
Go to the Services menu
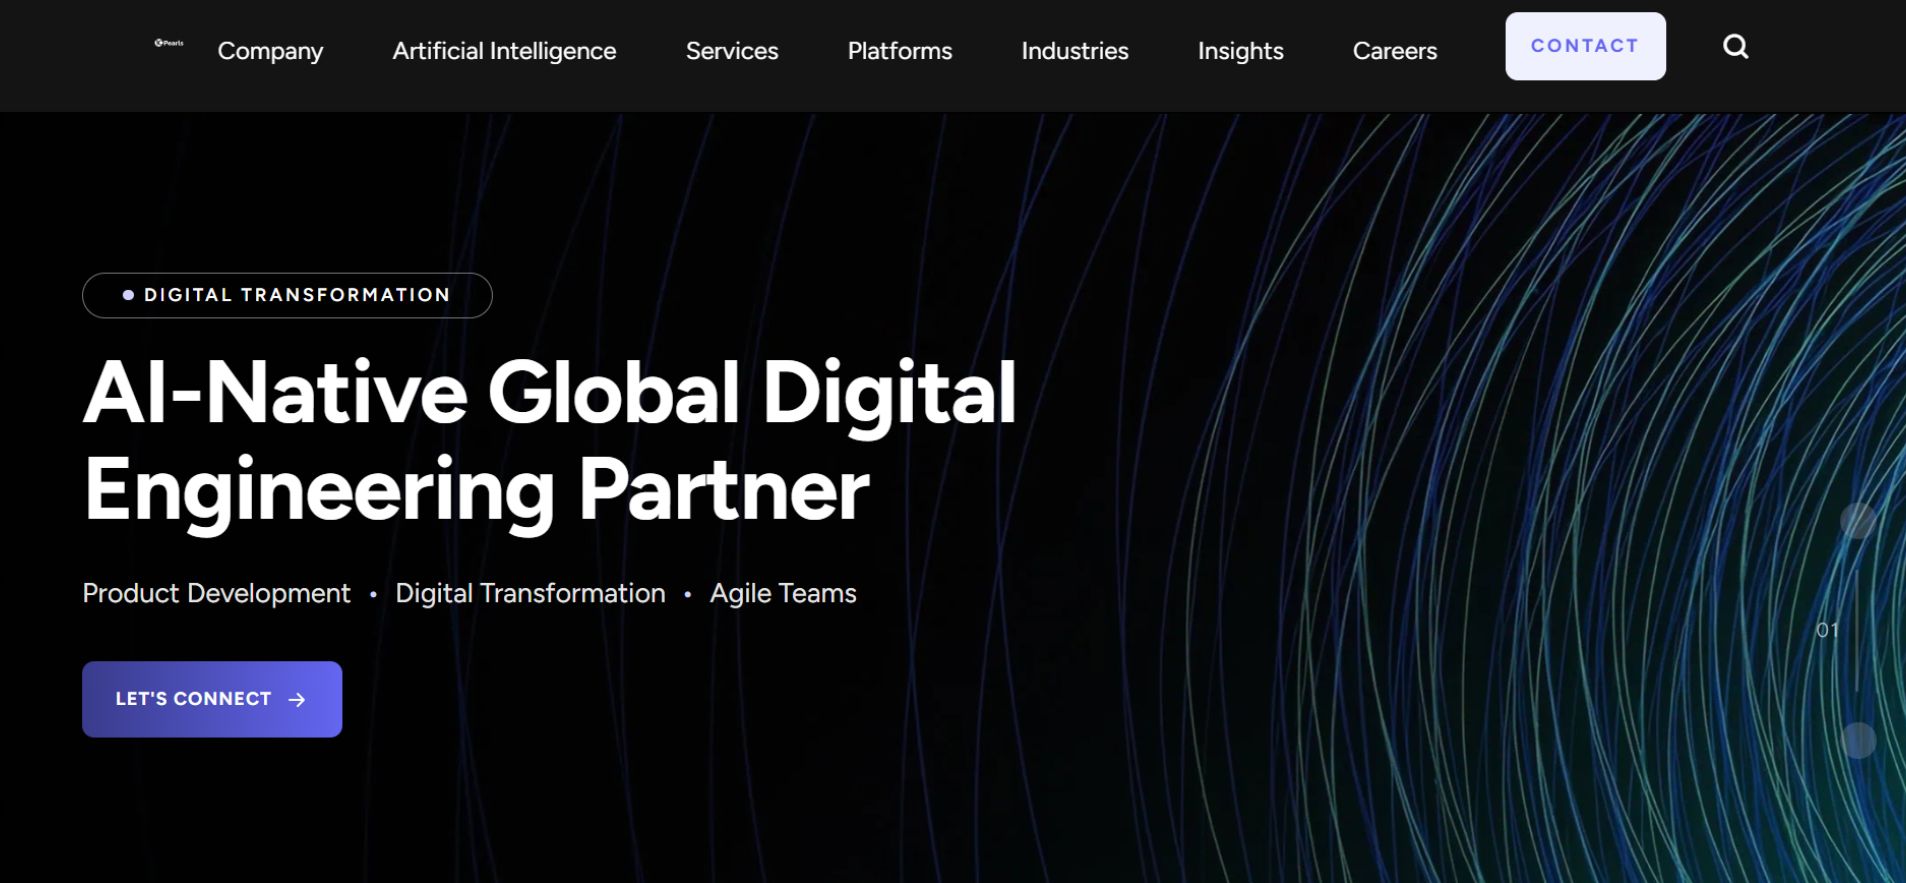732,51
